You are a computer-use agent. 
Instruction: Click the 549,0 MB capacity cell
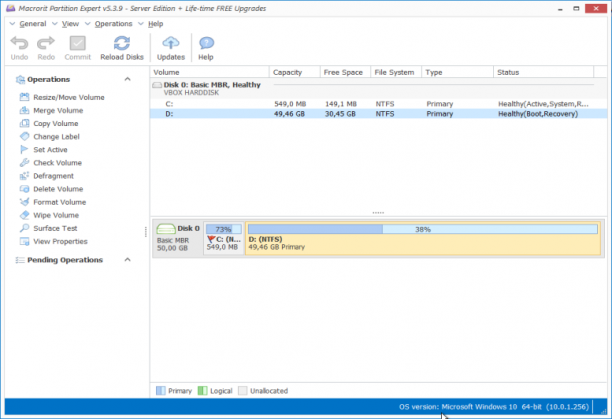[290, 104]
